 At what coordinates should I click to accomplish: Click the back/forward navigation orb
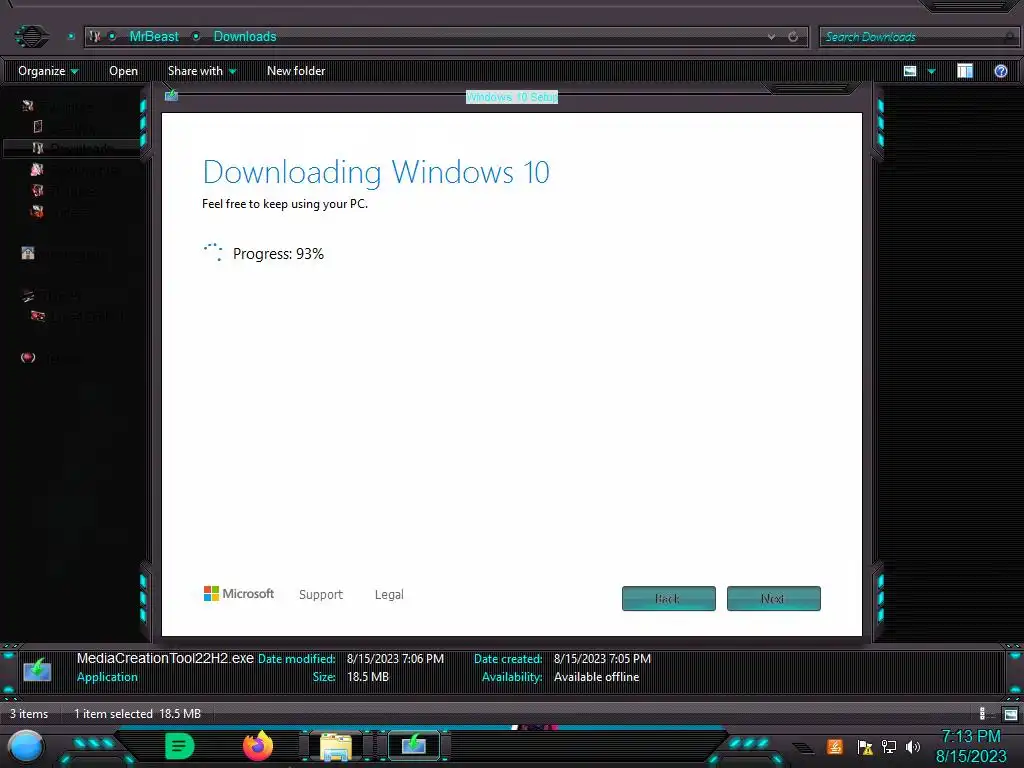coord(31,36)
